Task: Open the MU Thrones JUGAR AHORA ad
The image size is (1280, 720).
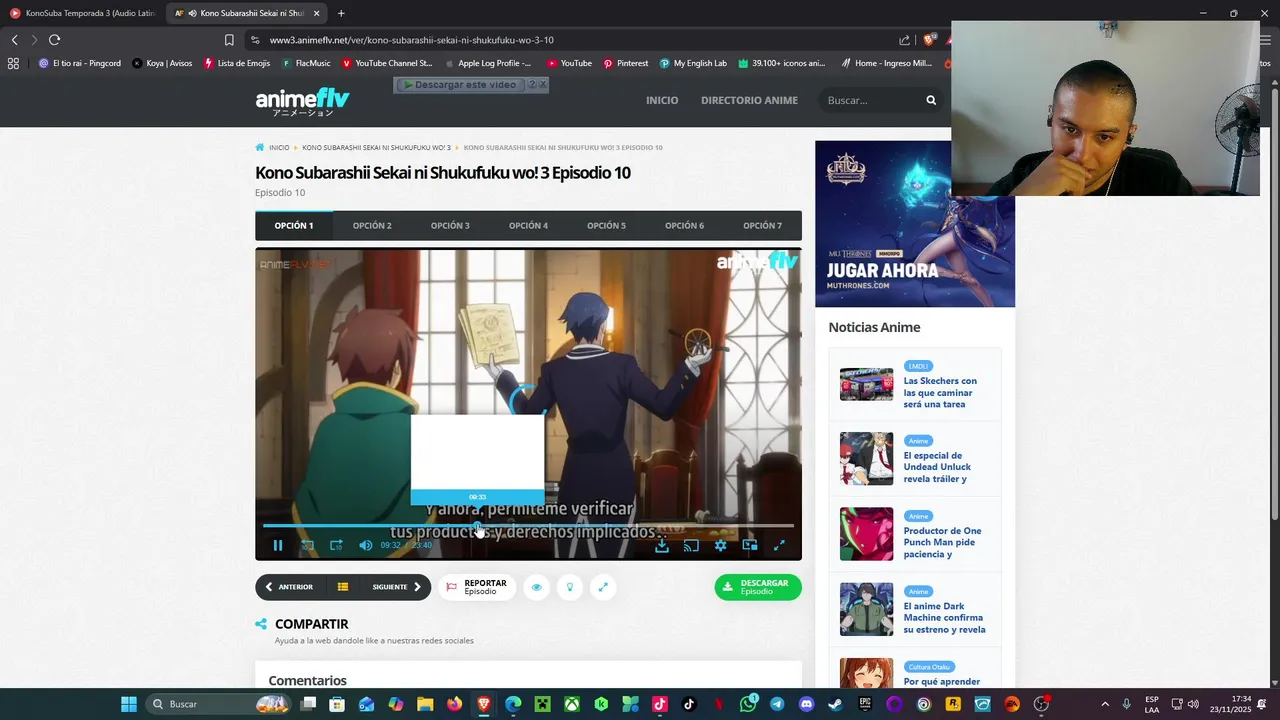Action: pyautogui.click(x=915, y=224)
